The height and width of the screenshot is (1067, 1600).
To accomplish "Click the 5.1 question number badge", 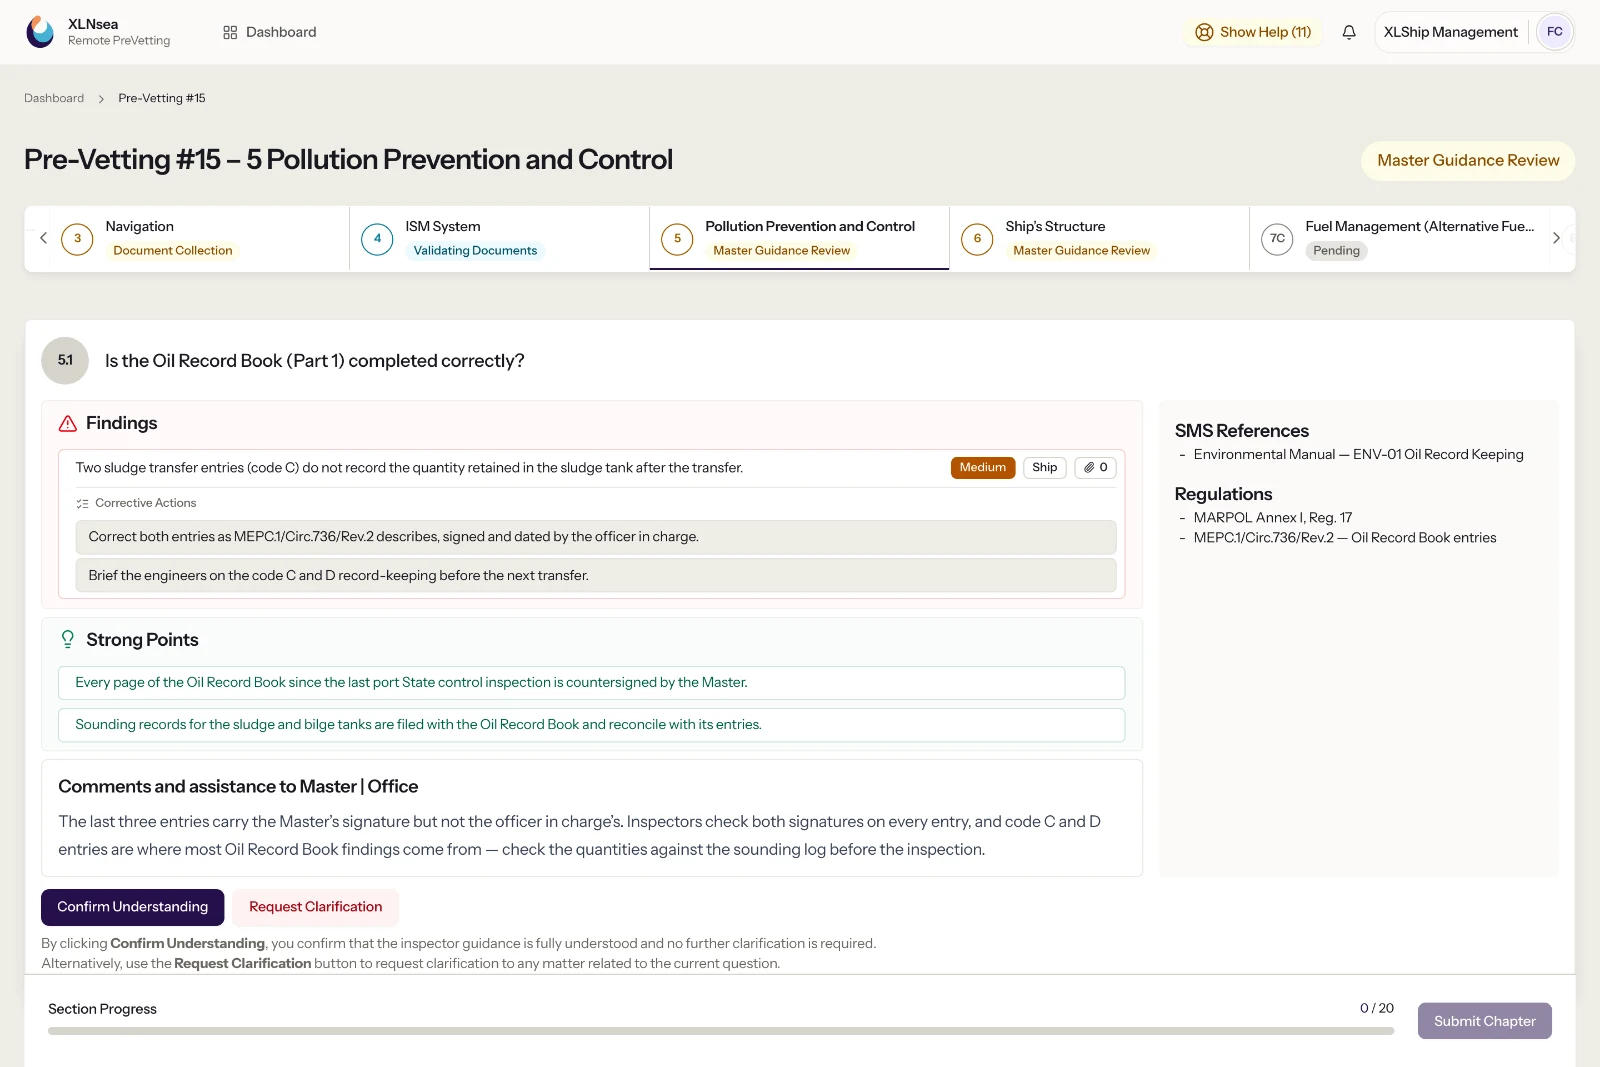I will coord(65,361).
